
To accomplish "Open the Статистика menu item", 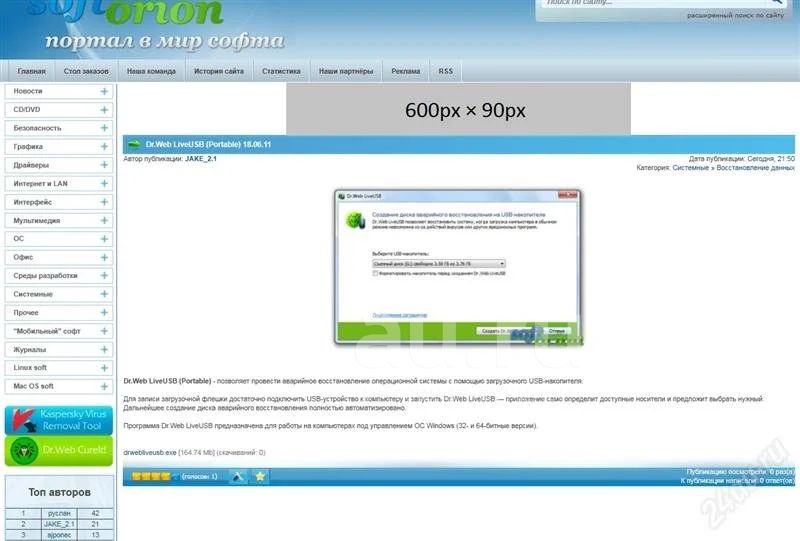I will 281,71.
